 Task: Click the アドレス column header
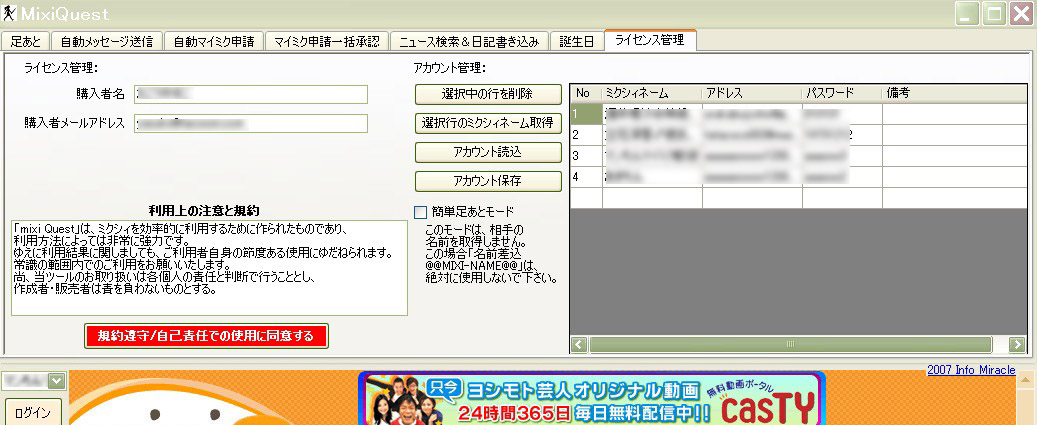click(x=752, y=93)
